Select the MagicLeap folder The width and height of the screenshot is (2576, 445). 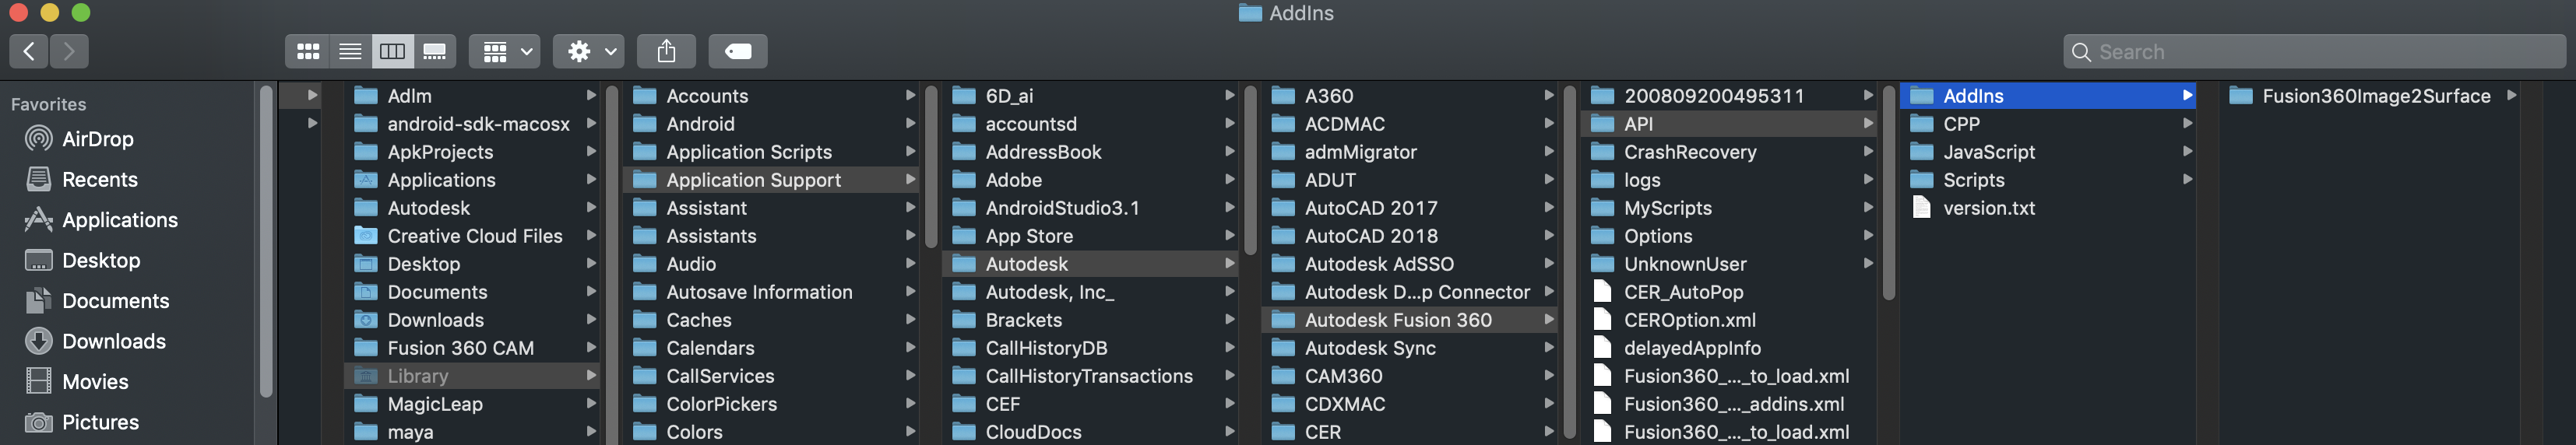(472, 404)
